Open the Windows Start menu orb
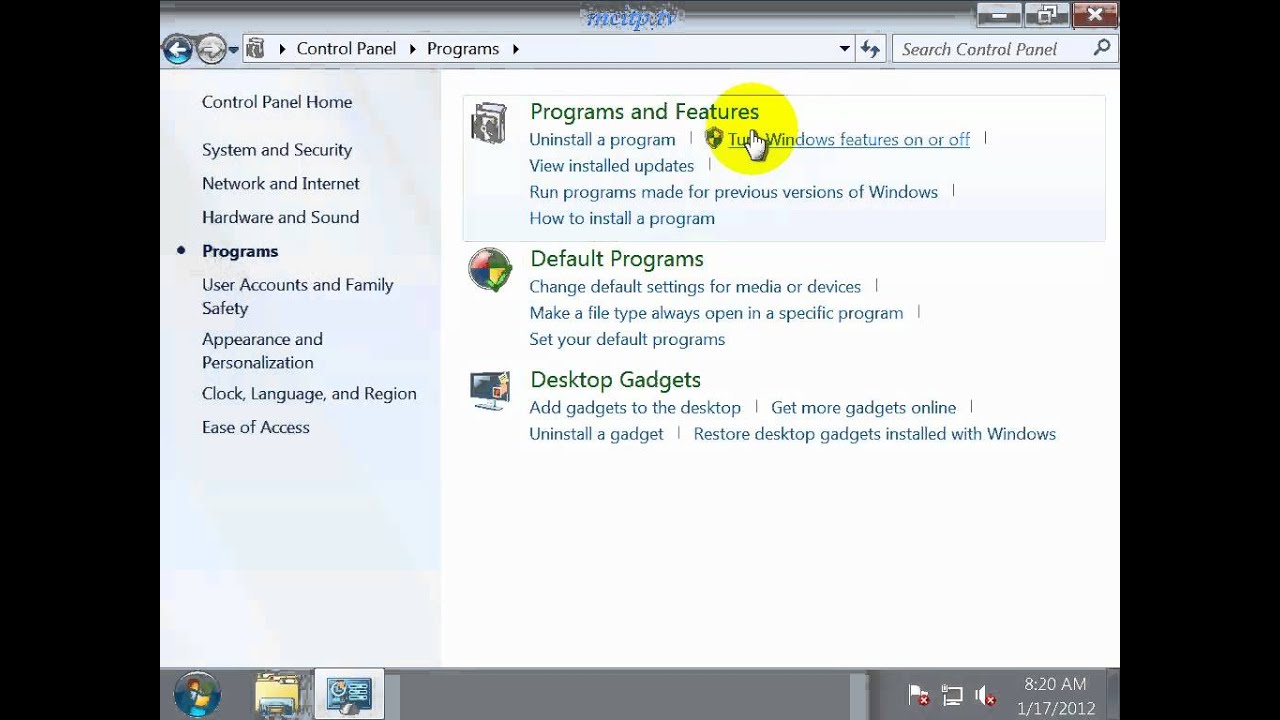This screenshot has height=720, width=1280. [x=197, y=695]
